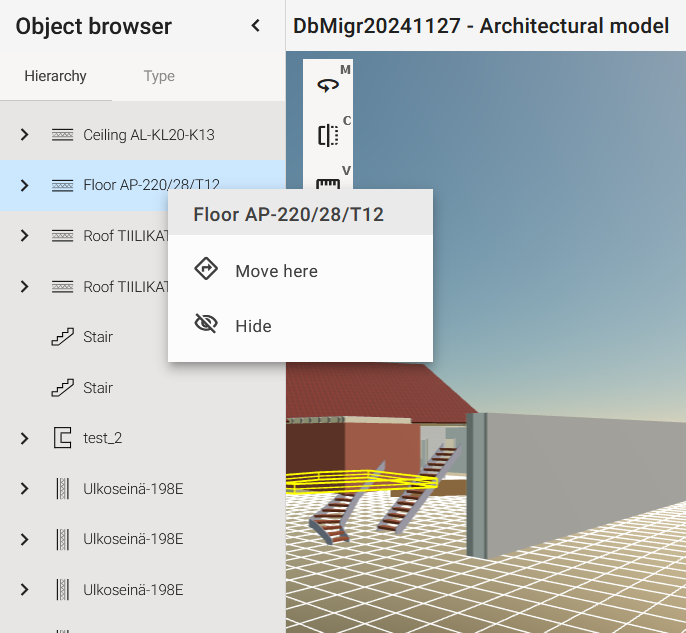The height and width of the screenshot is (633, 686).
Task: Click the orbit/rotate view tool icon
Action: pyautogui.click(x=328, y=86)
